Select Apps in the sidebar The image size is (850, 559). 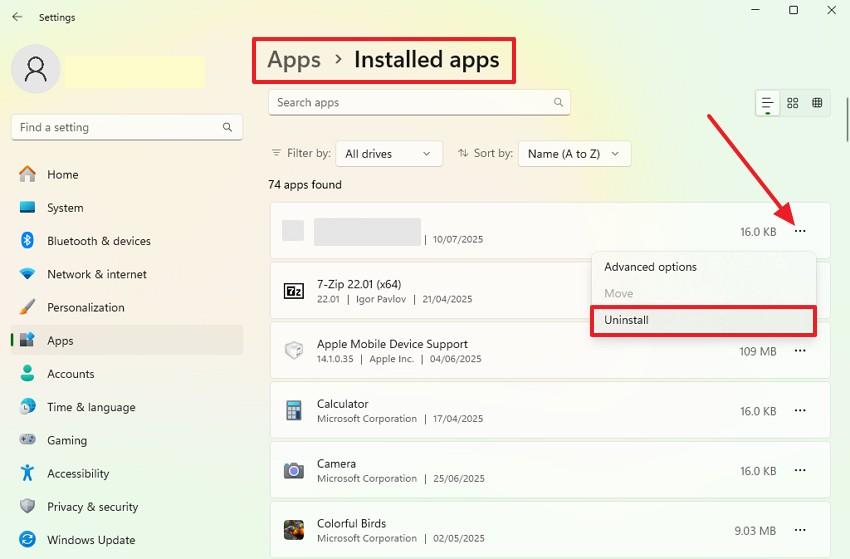coord(126,340)
